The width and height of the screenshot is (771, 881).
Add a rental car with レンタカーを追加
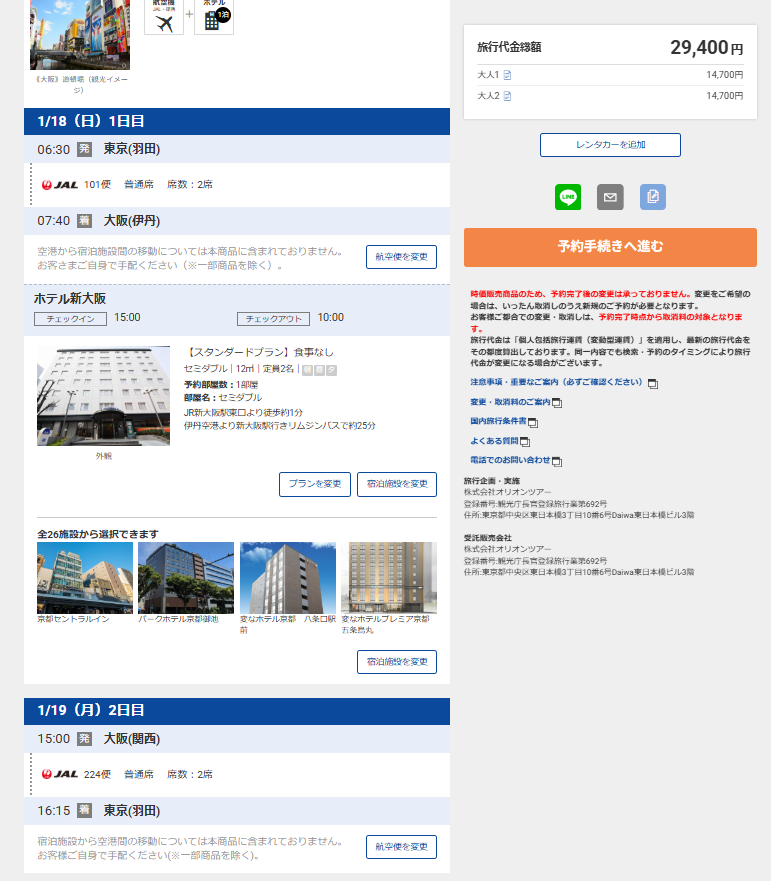(x=610, y=145)
